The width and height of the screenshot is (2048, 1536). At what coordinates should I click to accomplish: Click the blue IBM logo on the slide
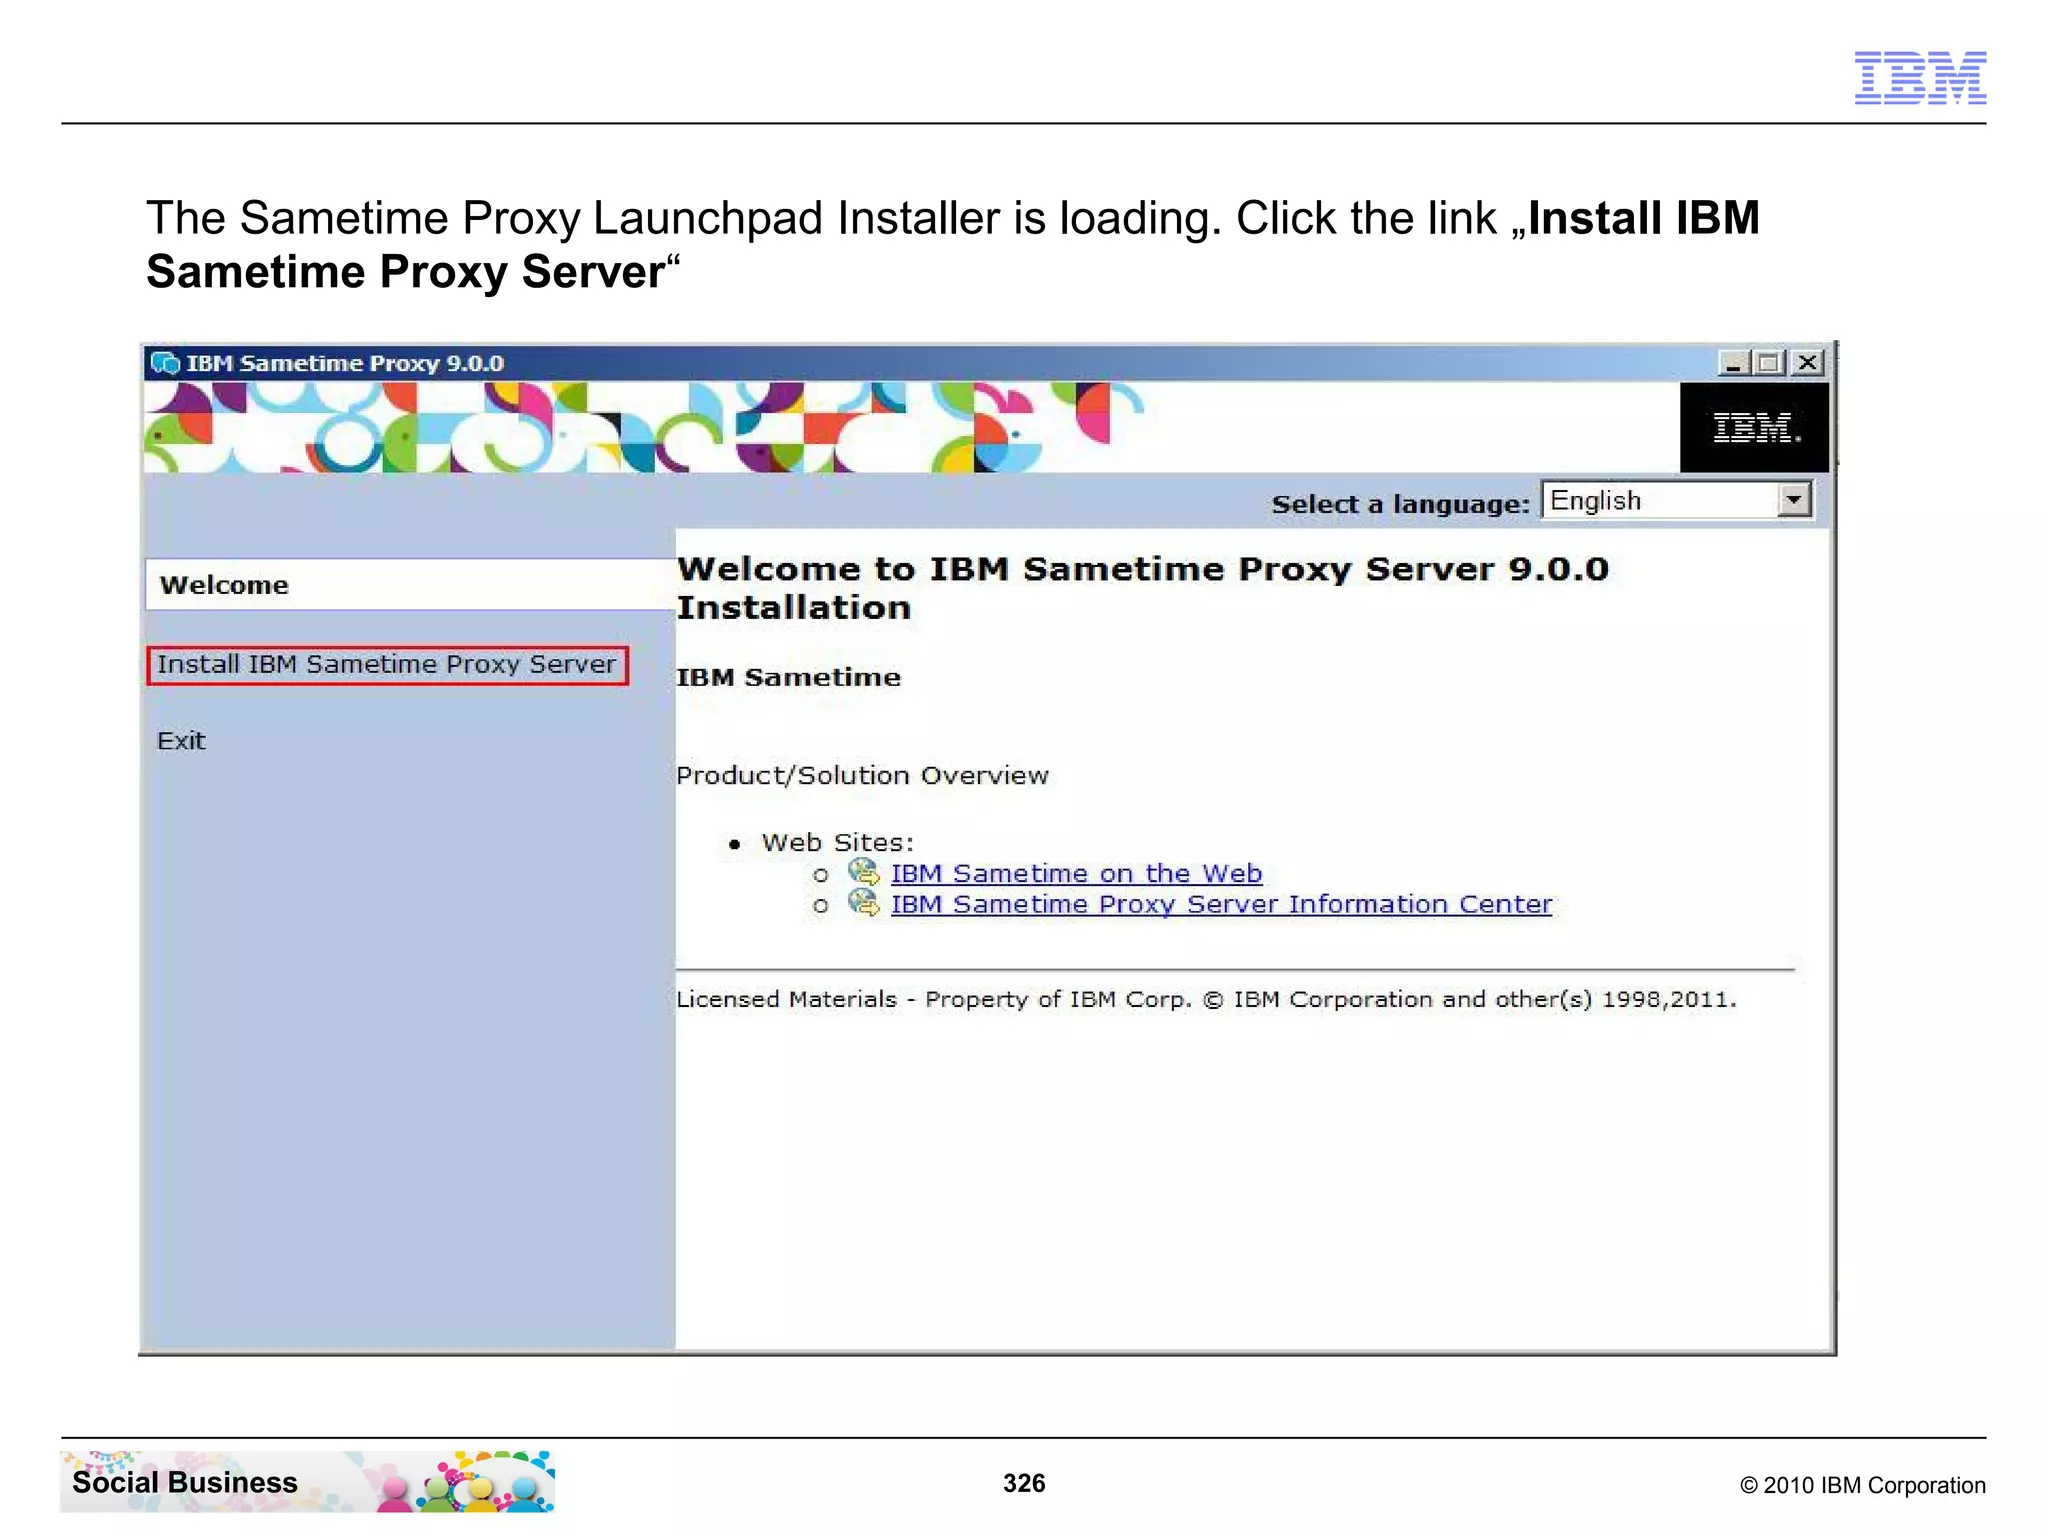[1920, 78]
